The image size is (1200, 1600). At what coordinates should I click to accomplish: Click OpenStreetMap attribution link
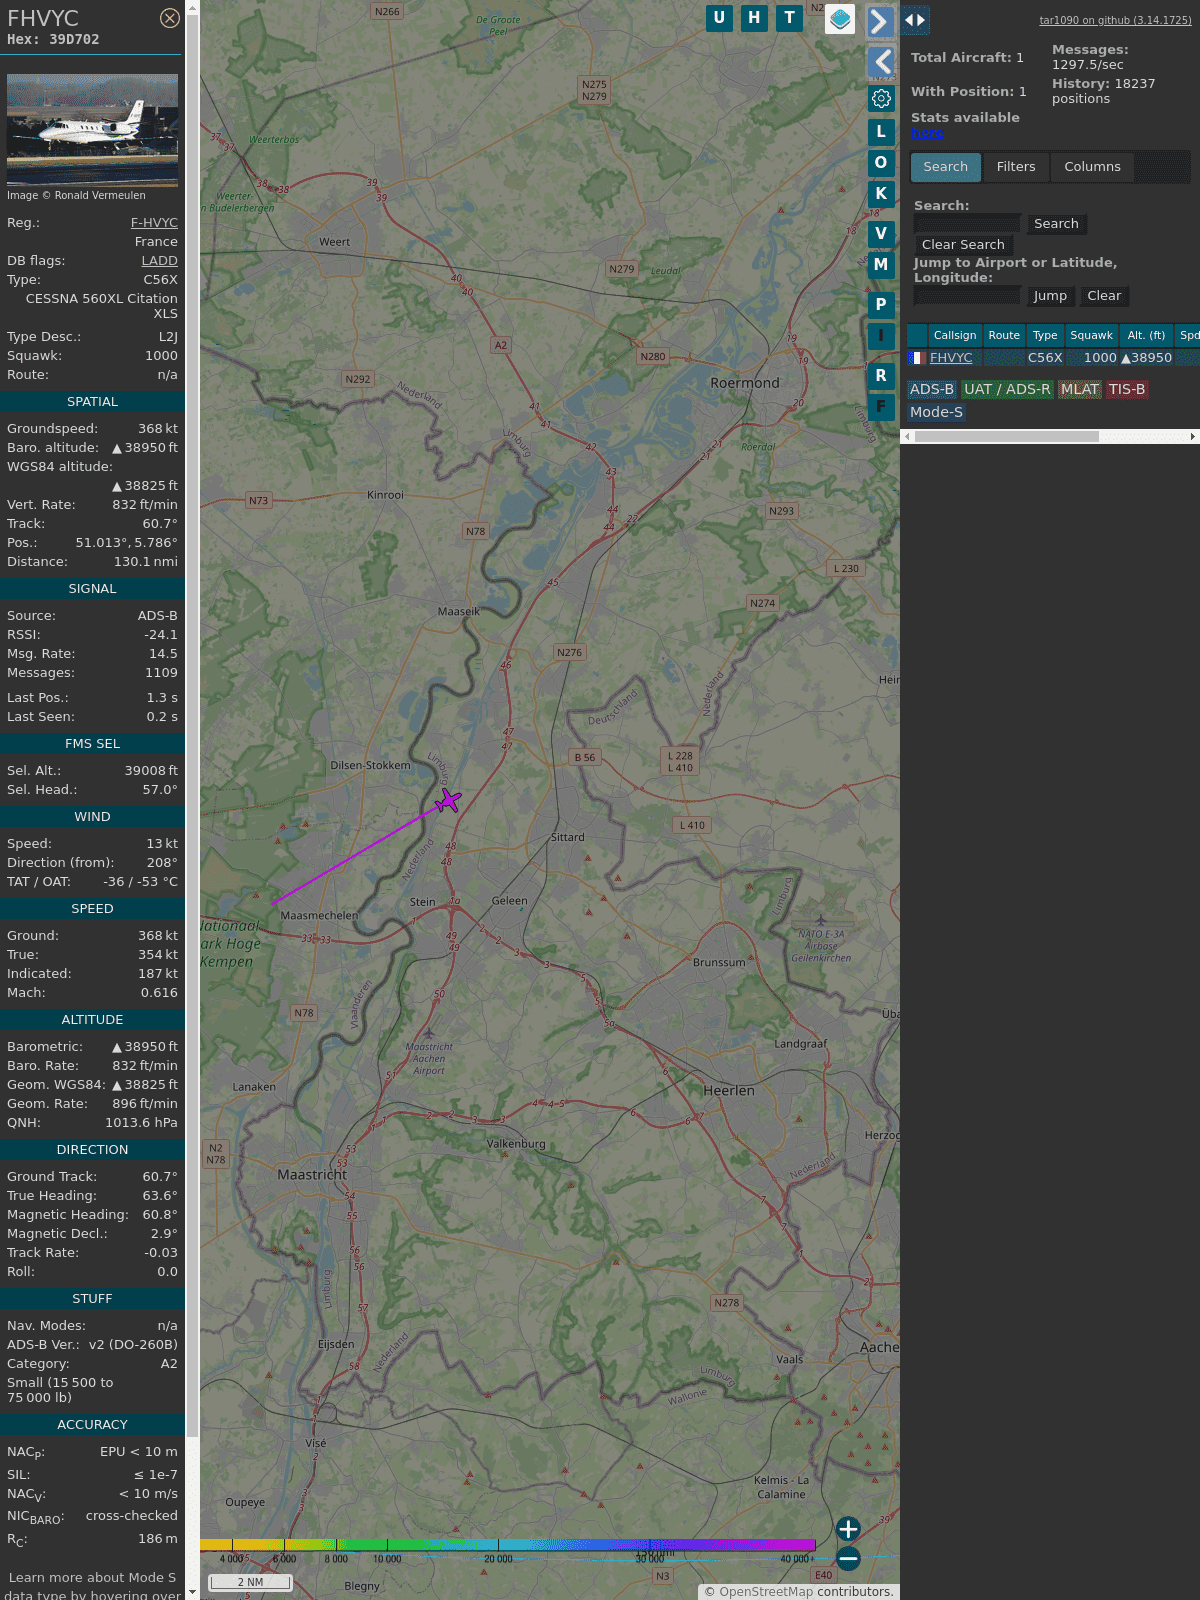(766, 1591)
